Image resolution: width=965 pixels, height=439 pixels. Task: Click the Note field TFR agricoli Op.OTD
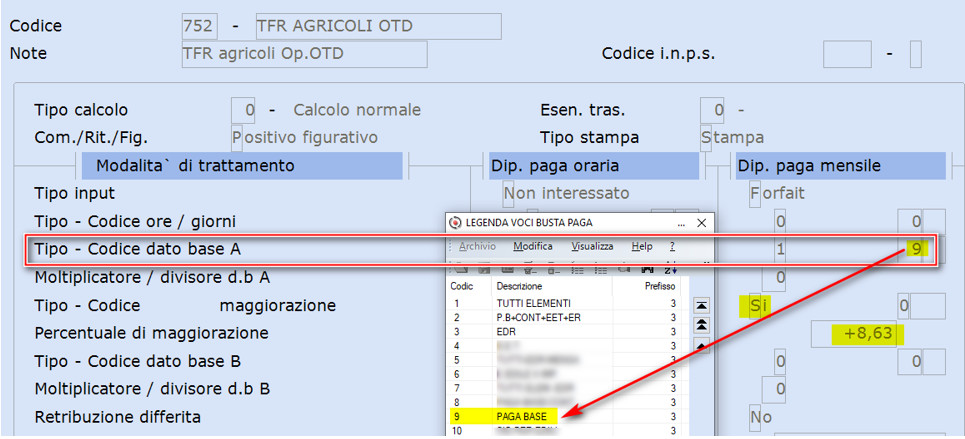click(x=305, y=54)
